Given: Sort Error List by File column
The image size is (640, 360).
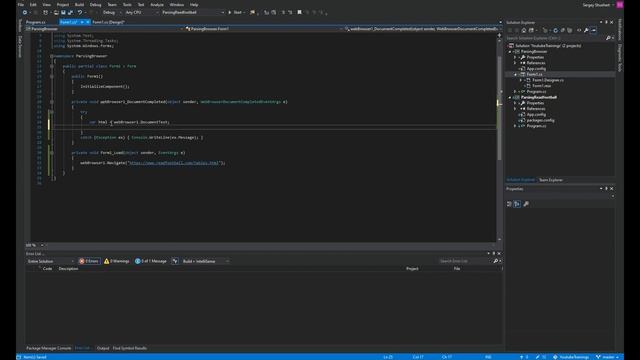Looking at the screenshot, I should click(x=457, y=269).
